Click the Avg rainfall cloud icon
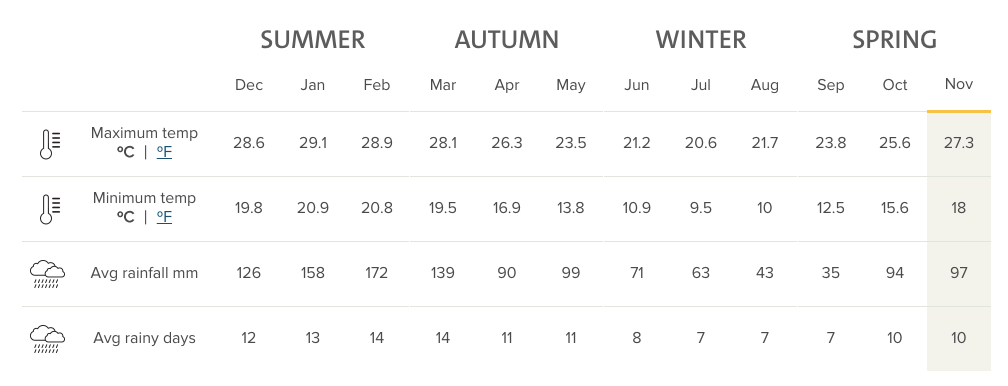This screenshot has width=1008, height=386. (x=48, y=274)
